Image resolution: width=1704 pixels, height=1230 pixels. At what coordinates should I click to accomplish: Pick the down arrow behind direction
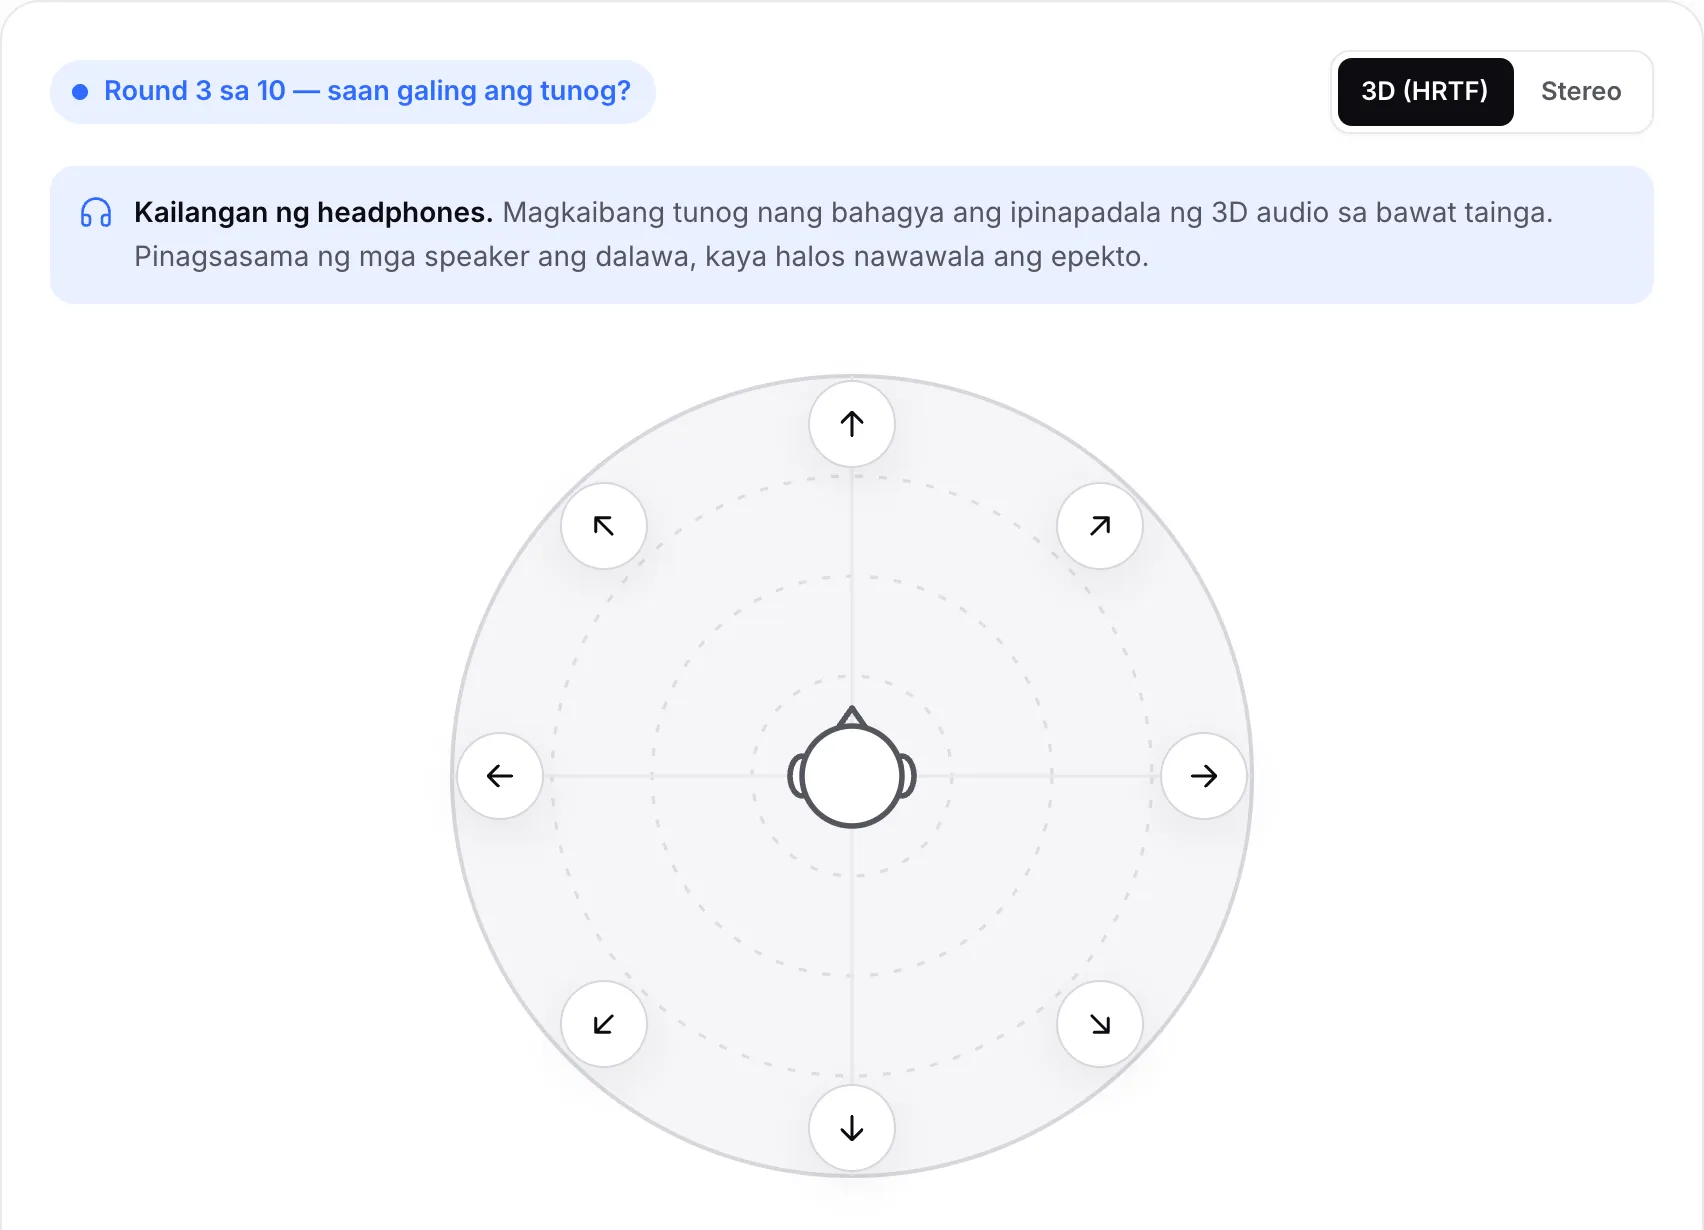[852, 1128]
